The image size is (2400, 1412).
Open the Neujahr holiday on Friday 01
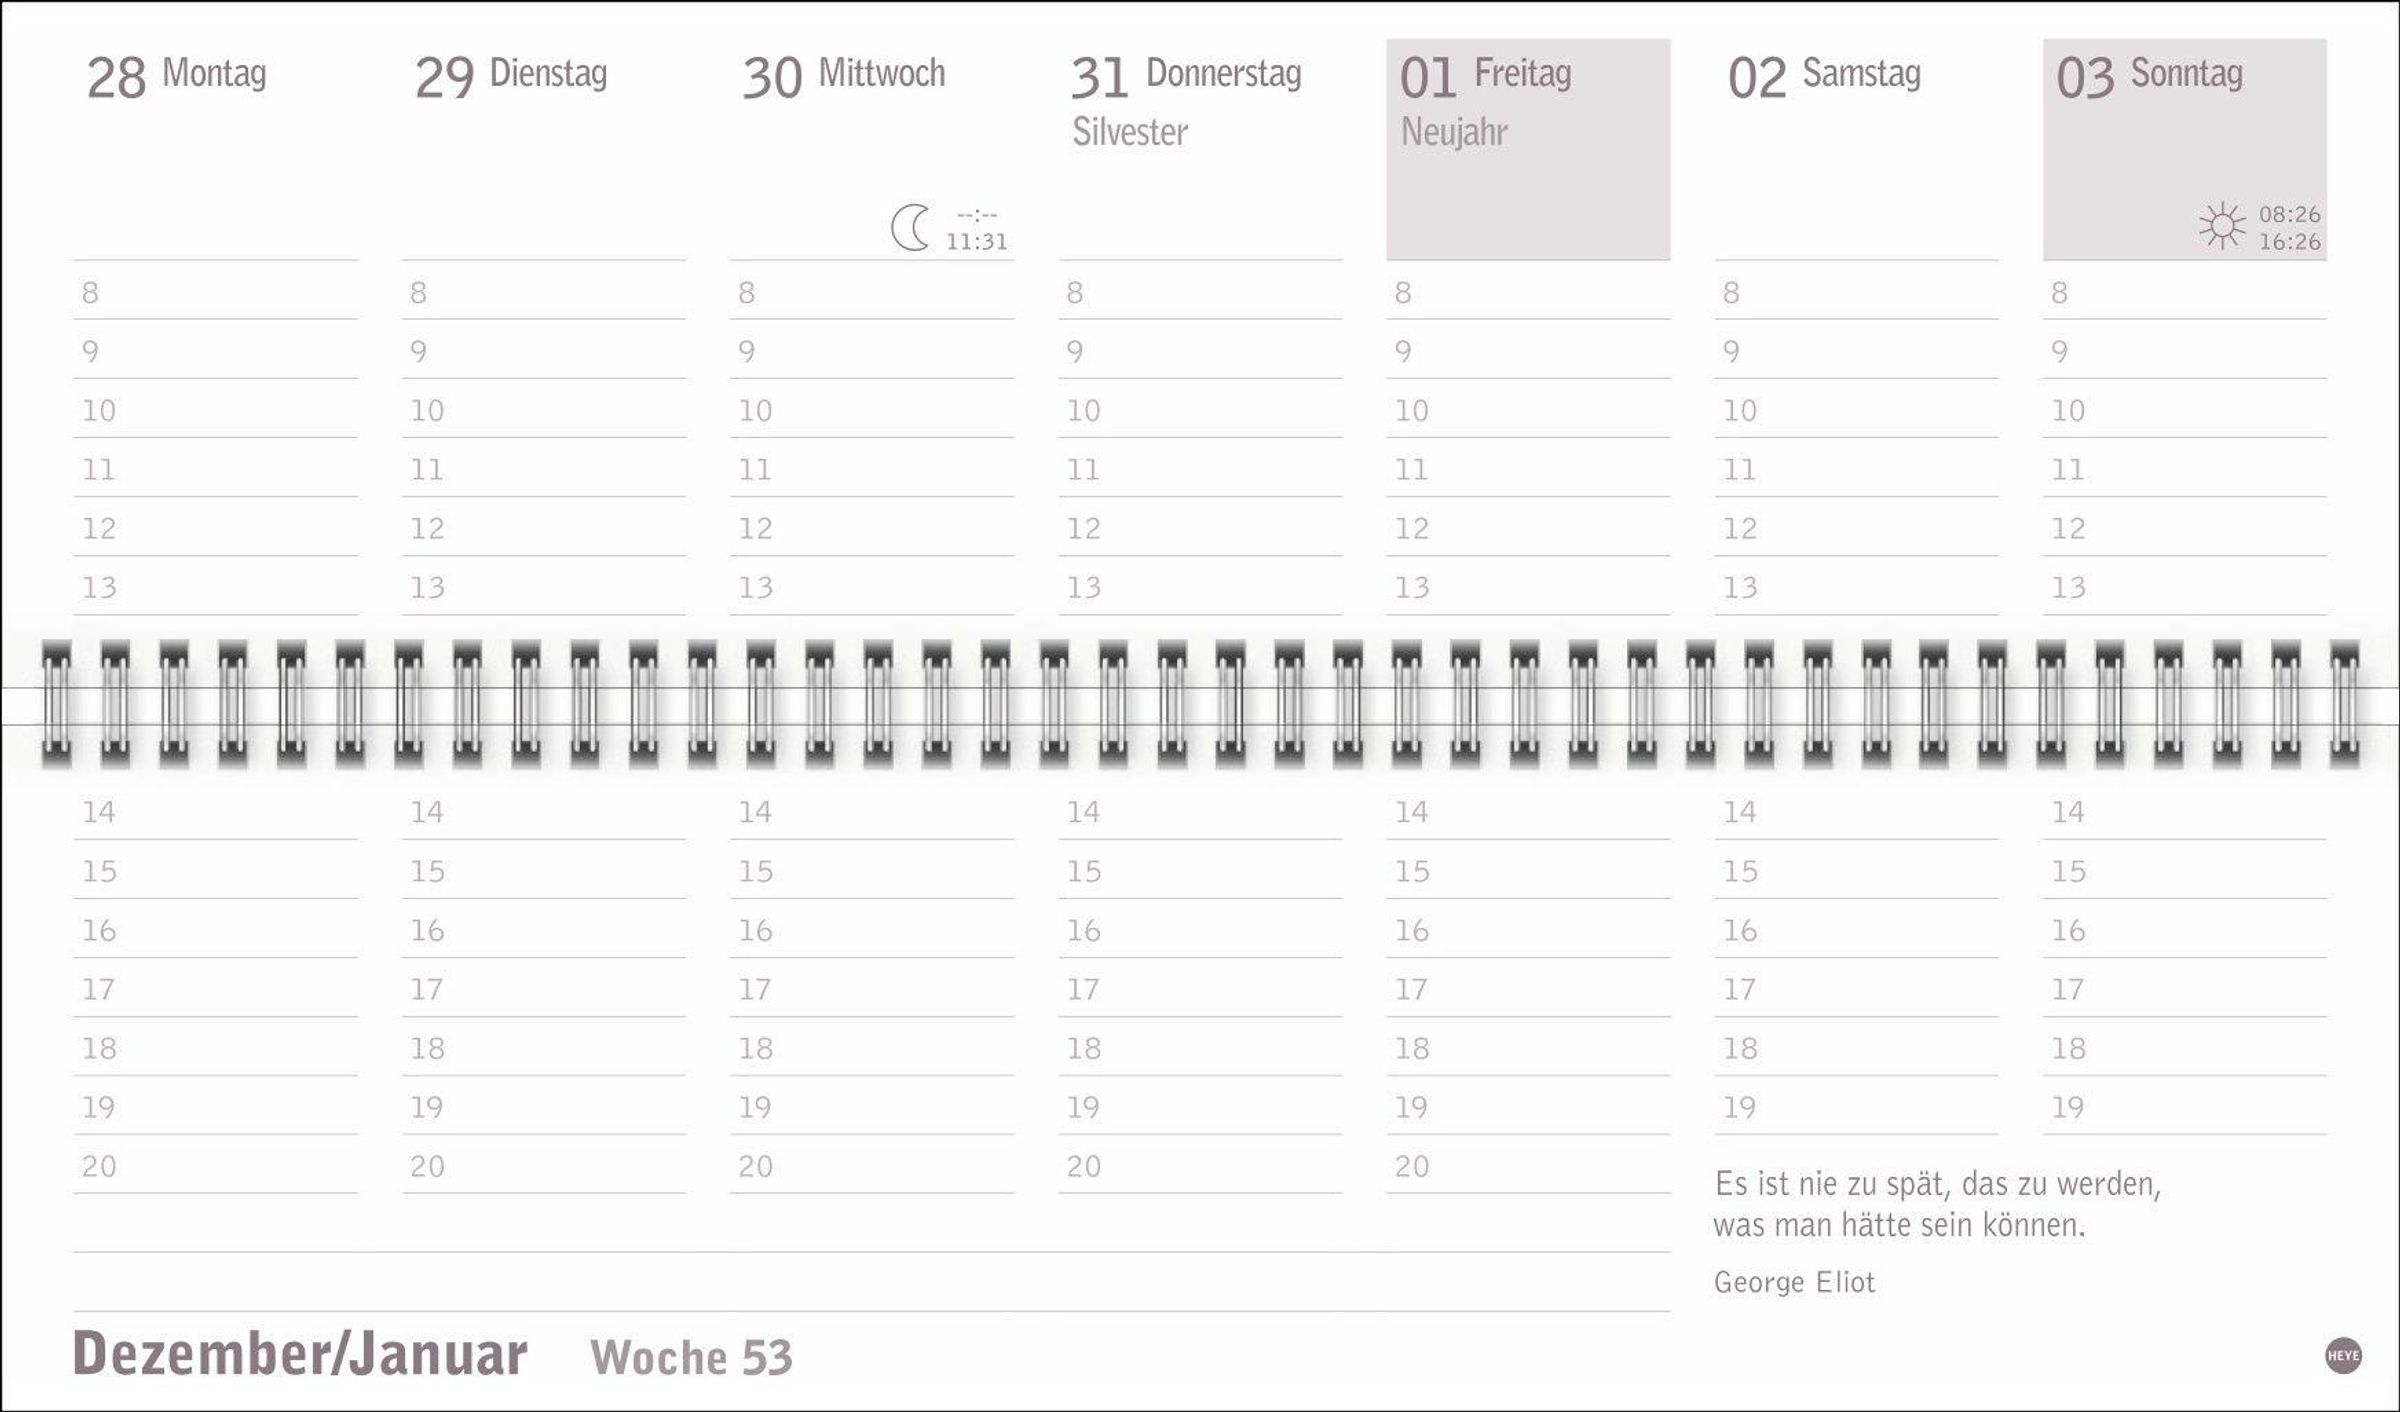coord(1454,132)
